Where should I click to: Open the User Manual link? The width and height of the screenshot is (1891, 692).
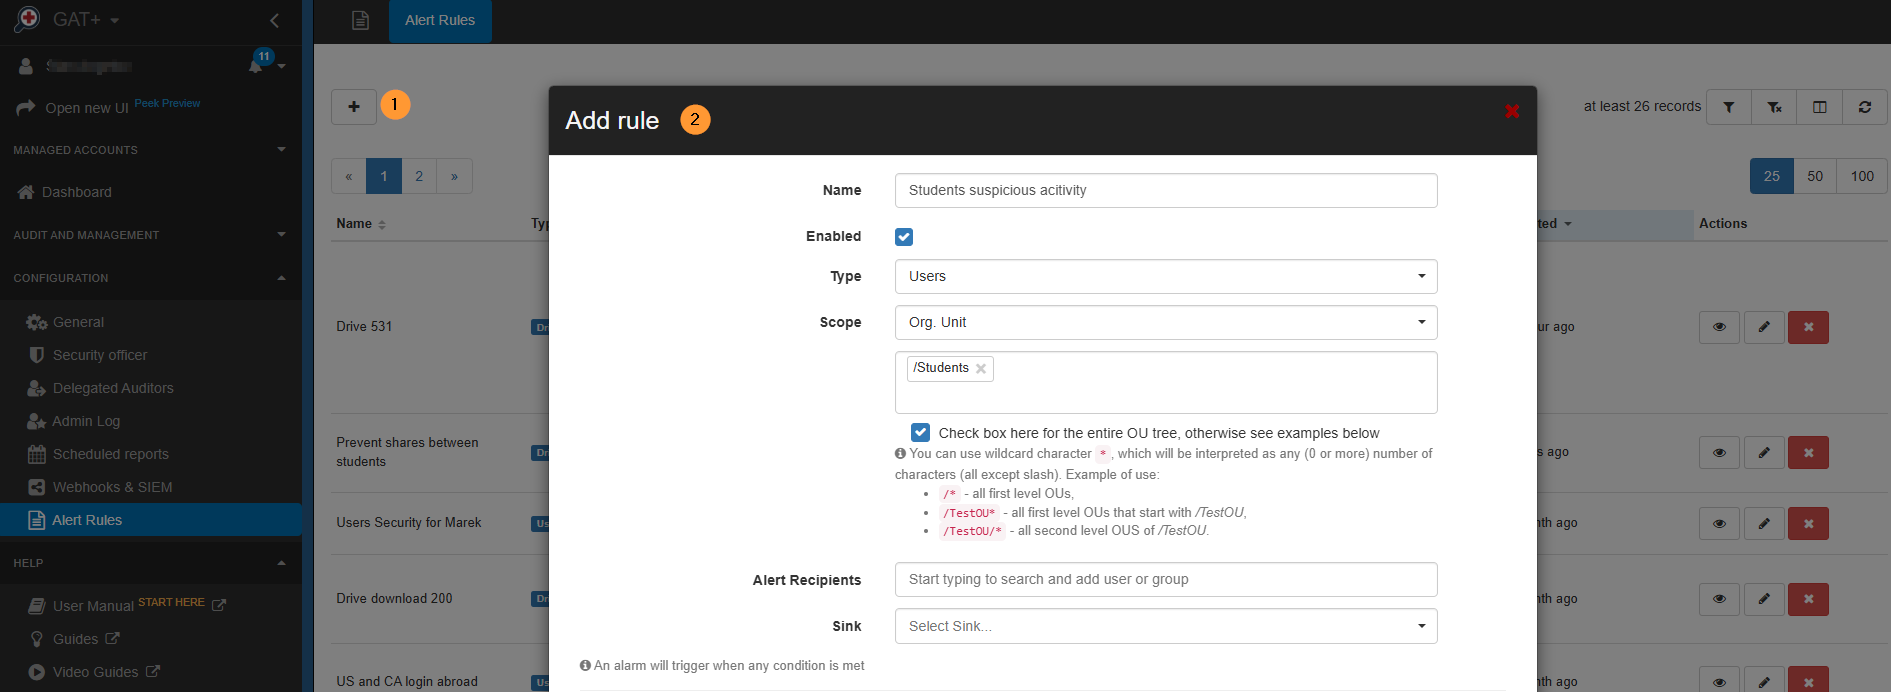tap(93, 606)
